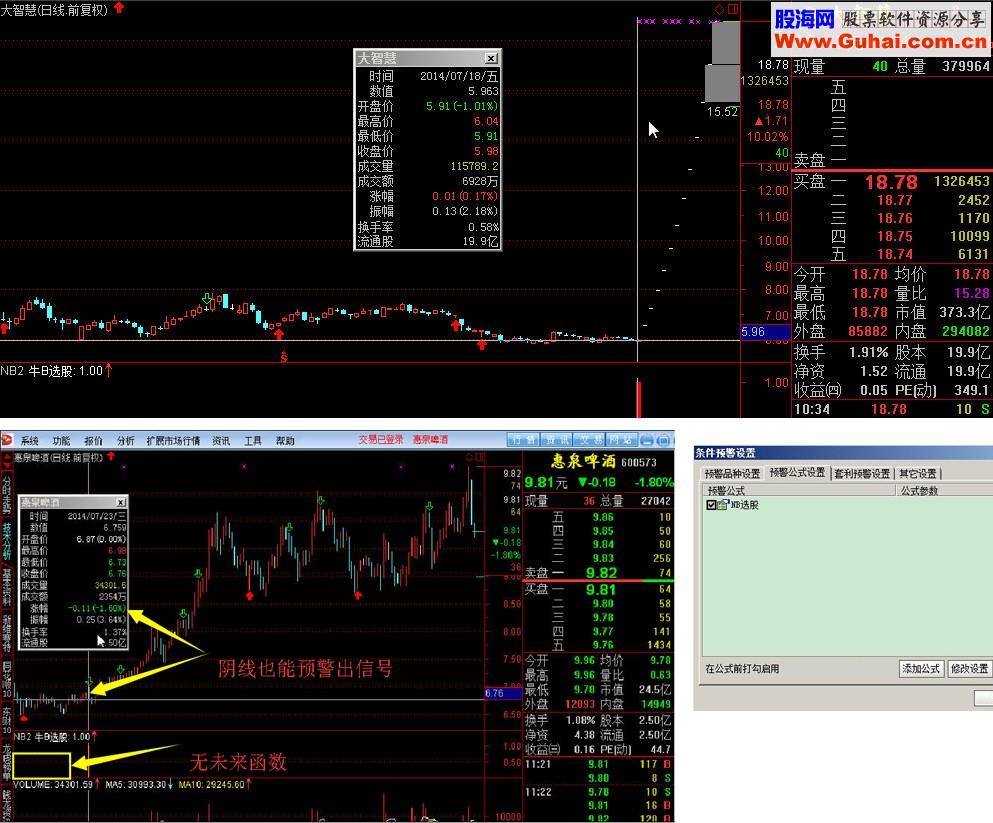This screenshot has width=993, height=823.
Task: Open the 功能 menu
Action: click(x=61, y=441)
